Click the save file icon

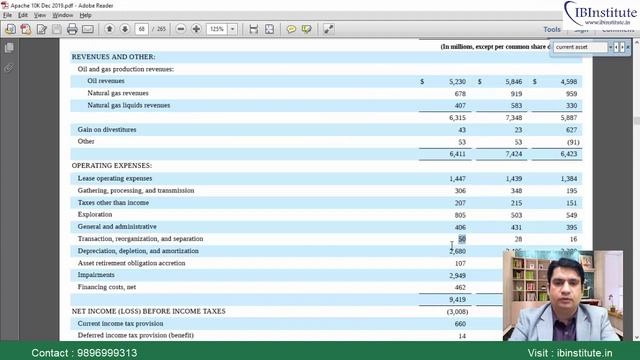(57, 29)
